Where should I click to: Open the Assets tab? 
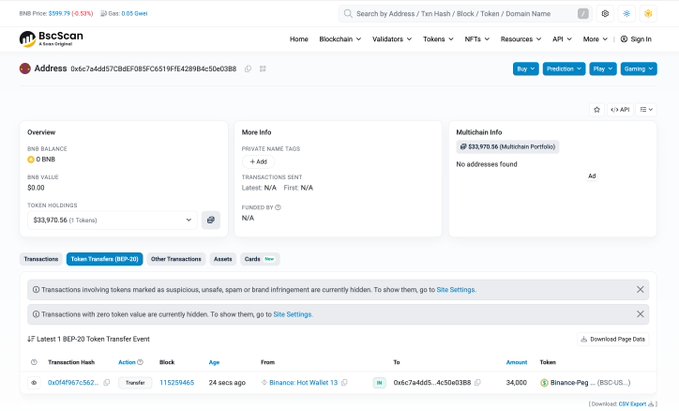tap(223, 259)
